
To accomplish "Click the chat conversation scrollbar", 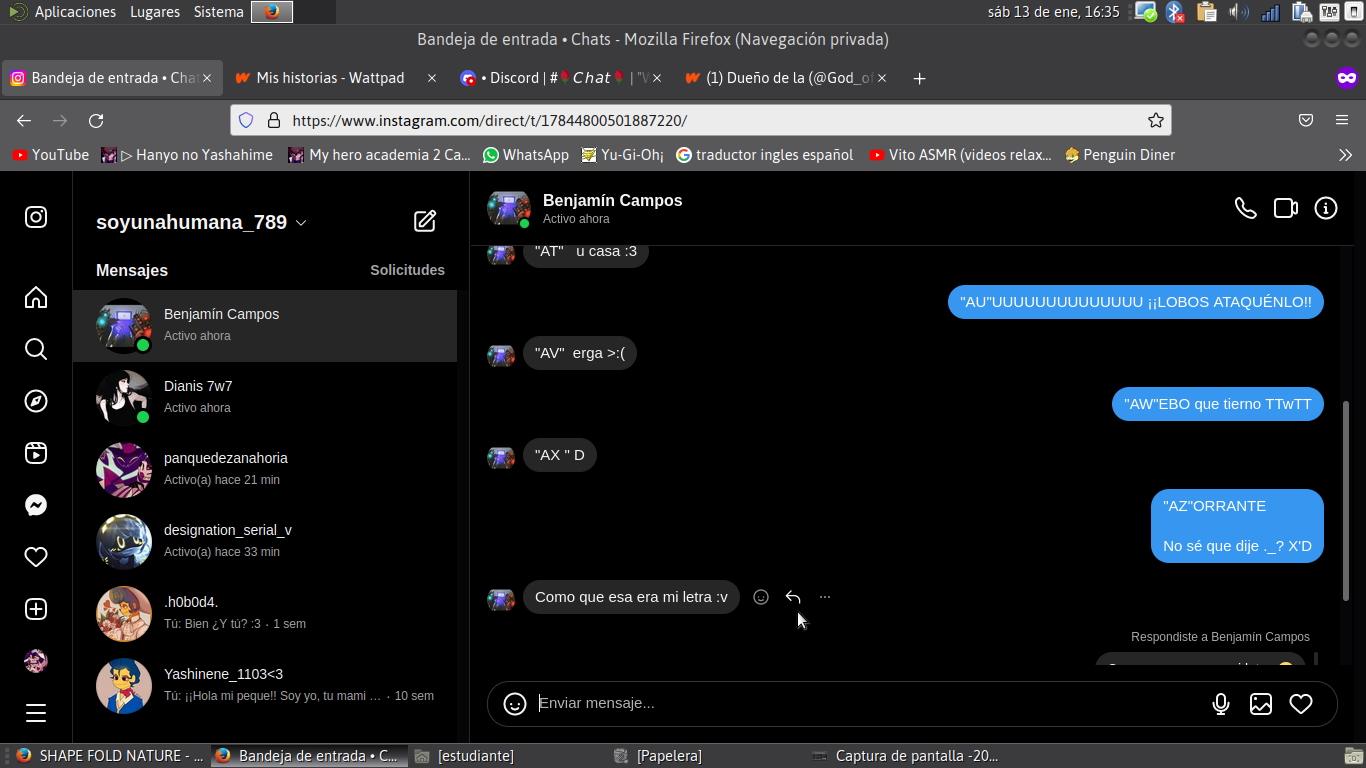I will point(1347,500).
